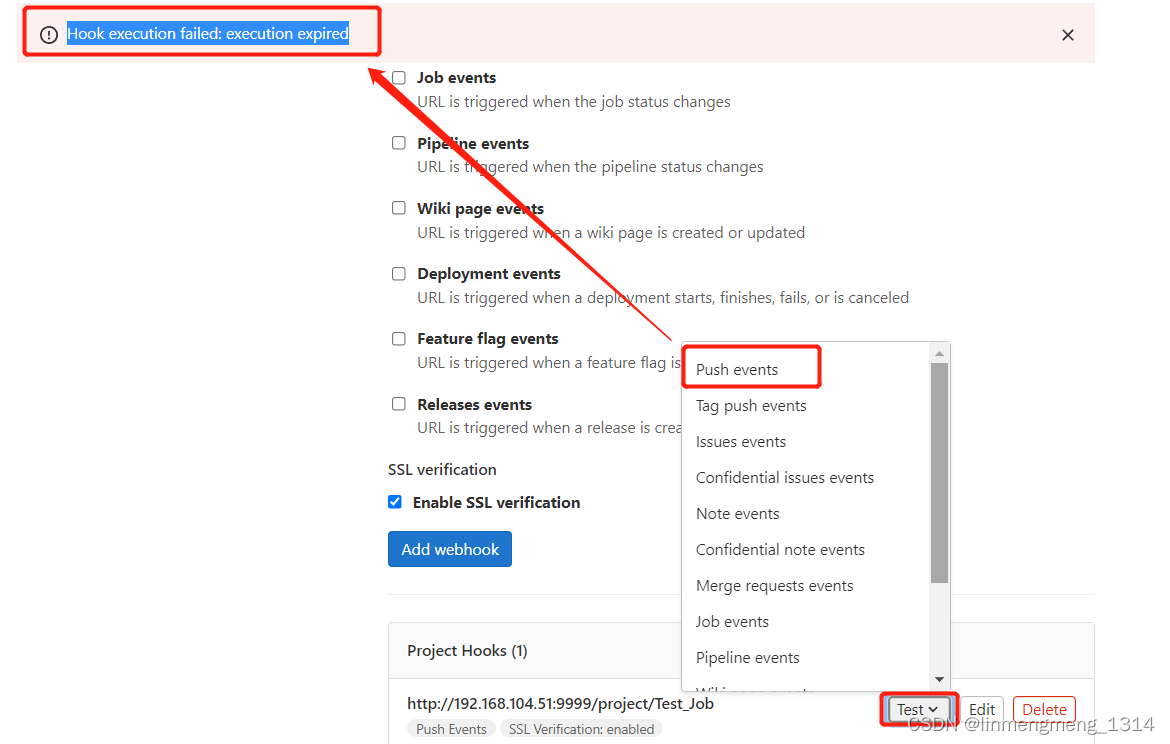
Task: Click the dropdown list scrollbar thumb
Action: pos(939,473)
